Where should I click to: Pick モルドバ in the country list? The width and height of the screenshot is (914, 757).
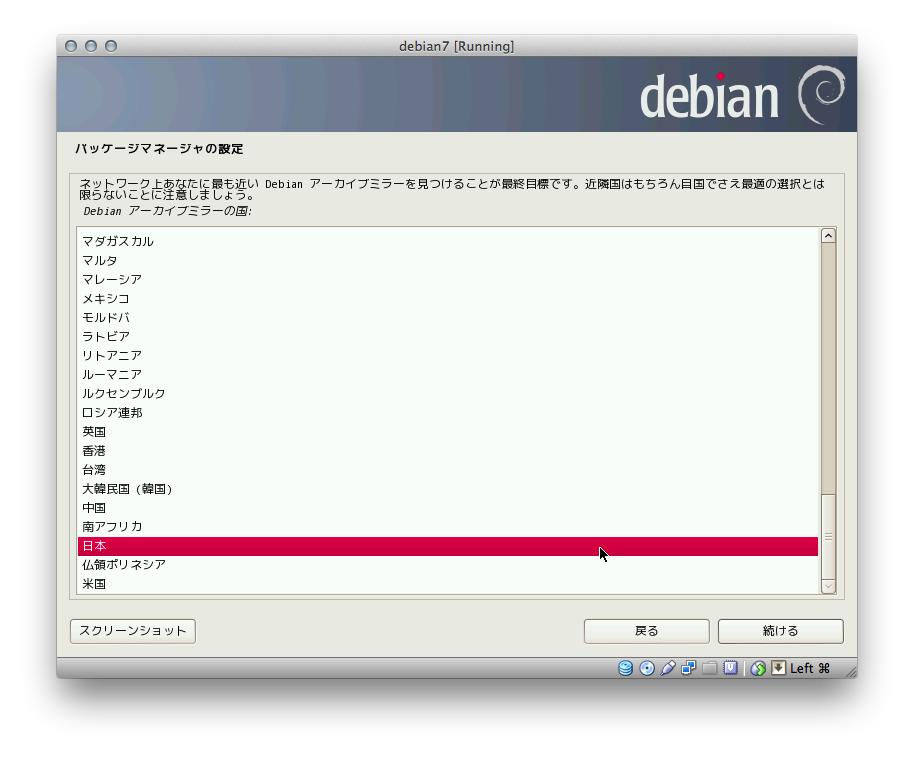pos(448,318)
